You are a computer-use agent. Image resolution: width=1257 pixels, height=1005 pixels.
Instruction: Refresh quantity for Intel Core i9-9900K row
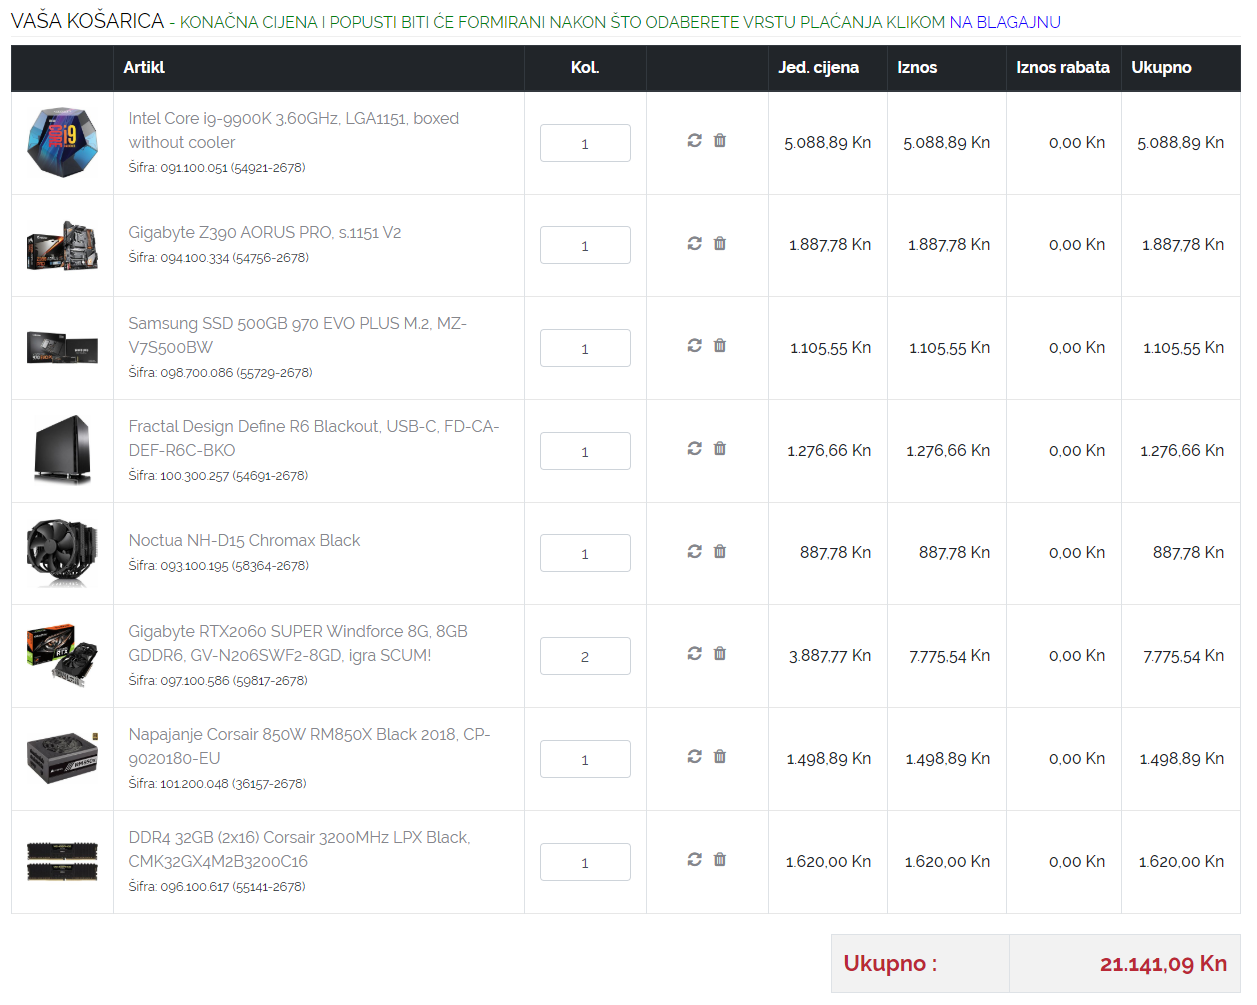pos(694,141)
